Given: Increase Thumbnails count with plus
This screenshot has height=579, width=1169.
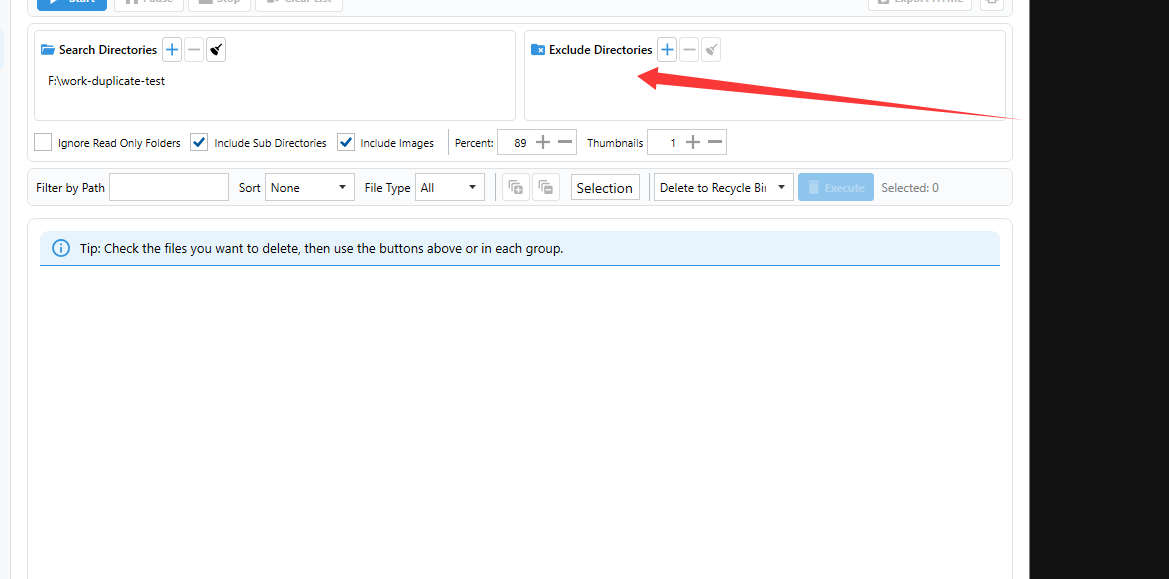Looking at the screenshot, I should click(x=693, y=142).
